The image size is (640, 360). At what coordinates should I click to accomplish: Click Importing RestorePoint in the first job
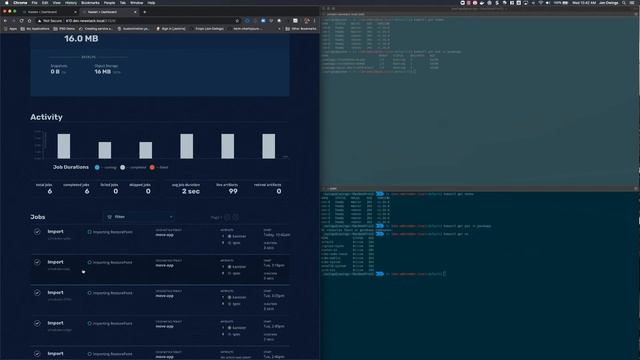coord(112,232)
